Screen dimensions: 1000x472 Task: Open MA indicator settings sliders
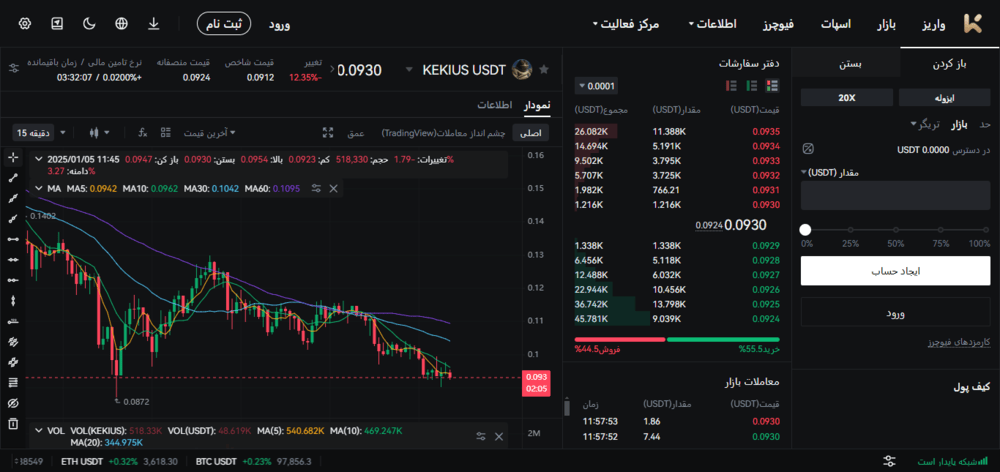(x=316, y=188)
